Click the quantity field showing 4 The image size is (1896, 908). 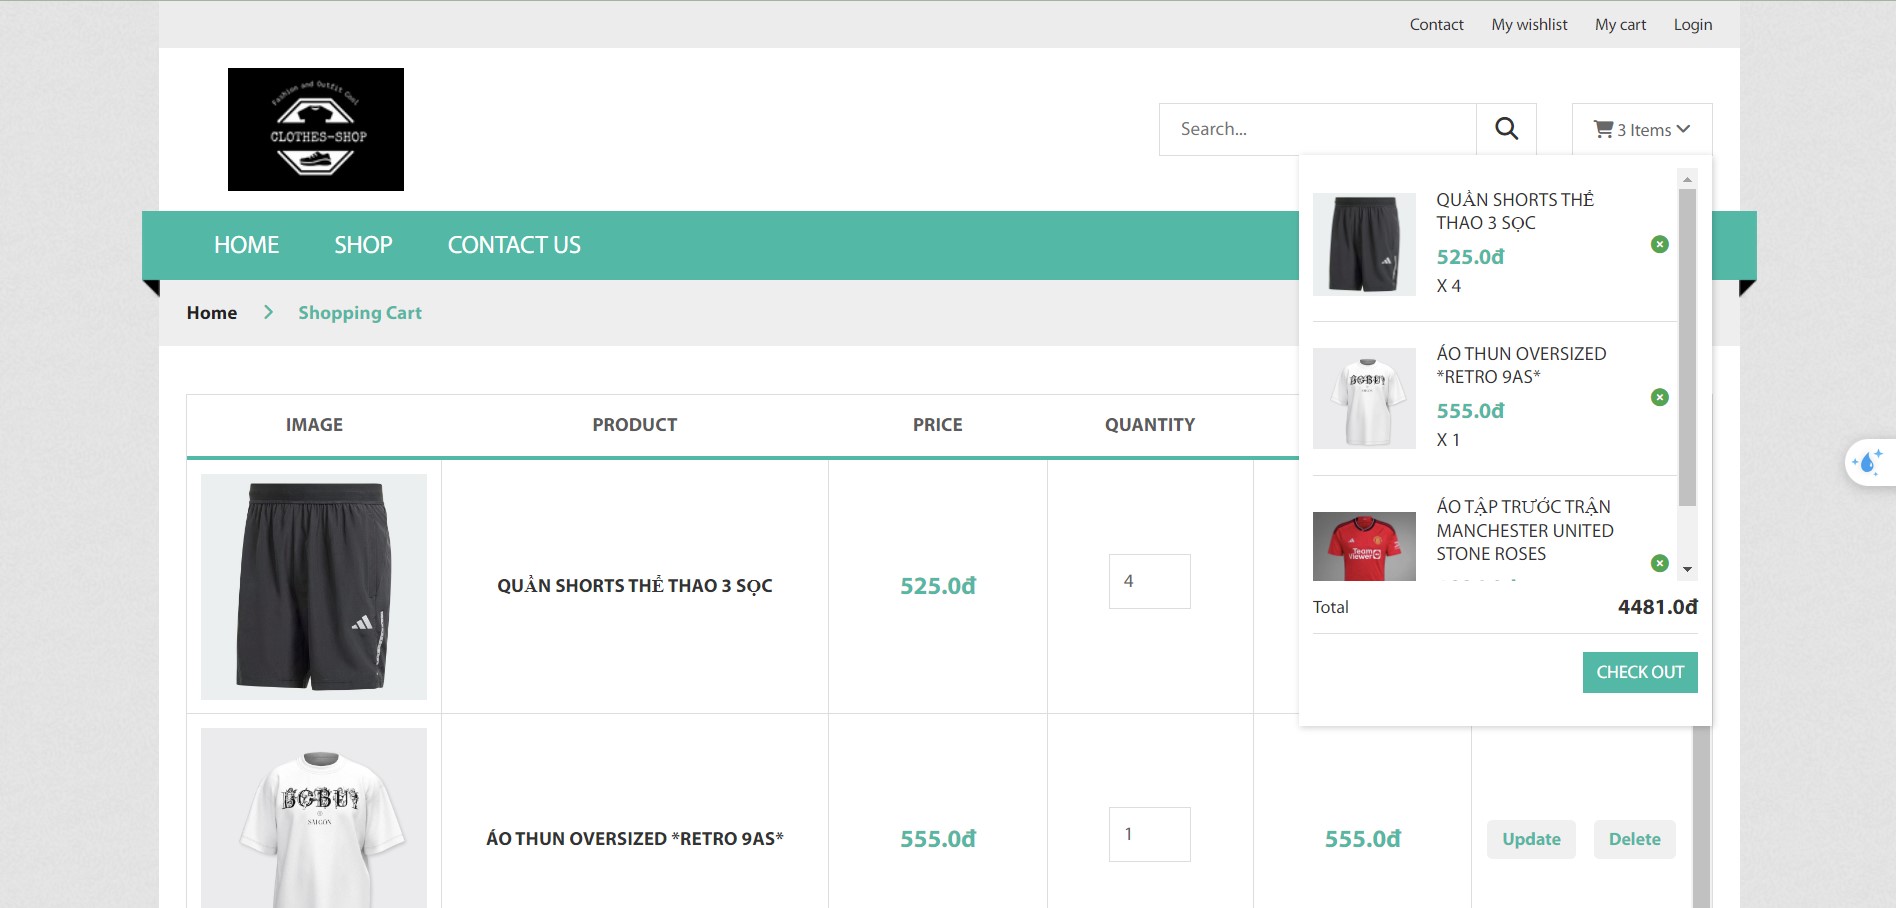(x=1149, y=581)
